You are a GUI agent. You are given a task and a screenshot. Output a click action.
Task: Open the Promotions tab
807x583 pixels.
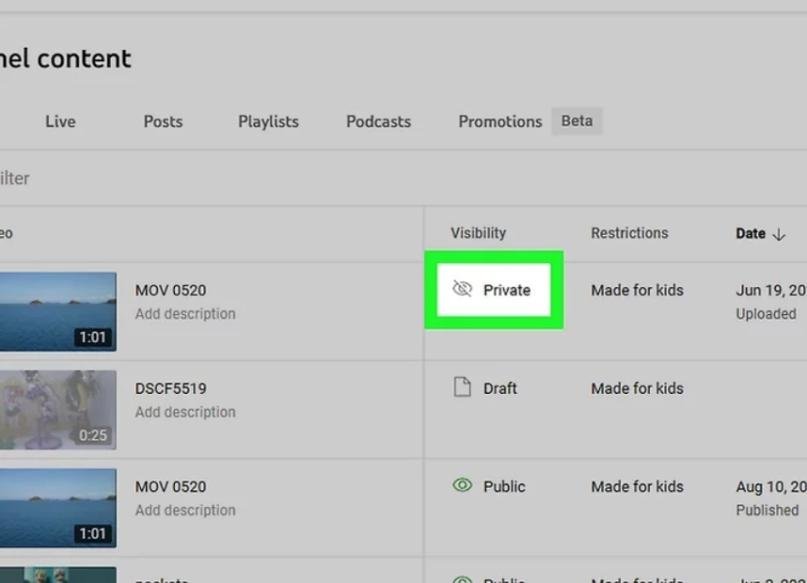click(500, 121)
